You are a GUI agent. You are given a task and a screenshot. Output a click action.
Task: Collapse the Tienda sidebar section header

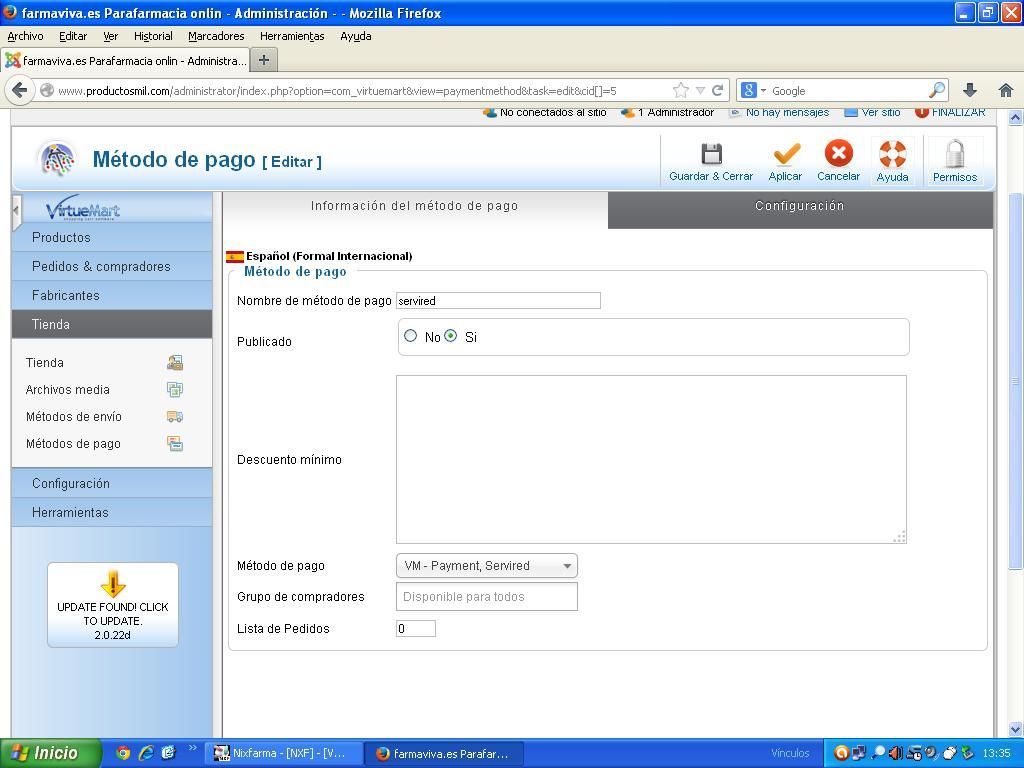(x=112, y=324)
